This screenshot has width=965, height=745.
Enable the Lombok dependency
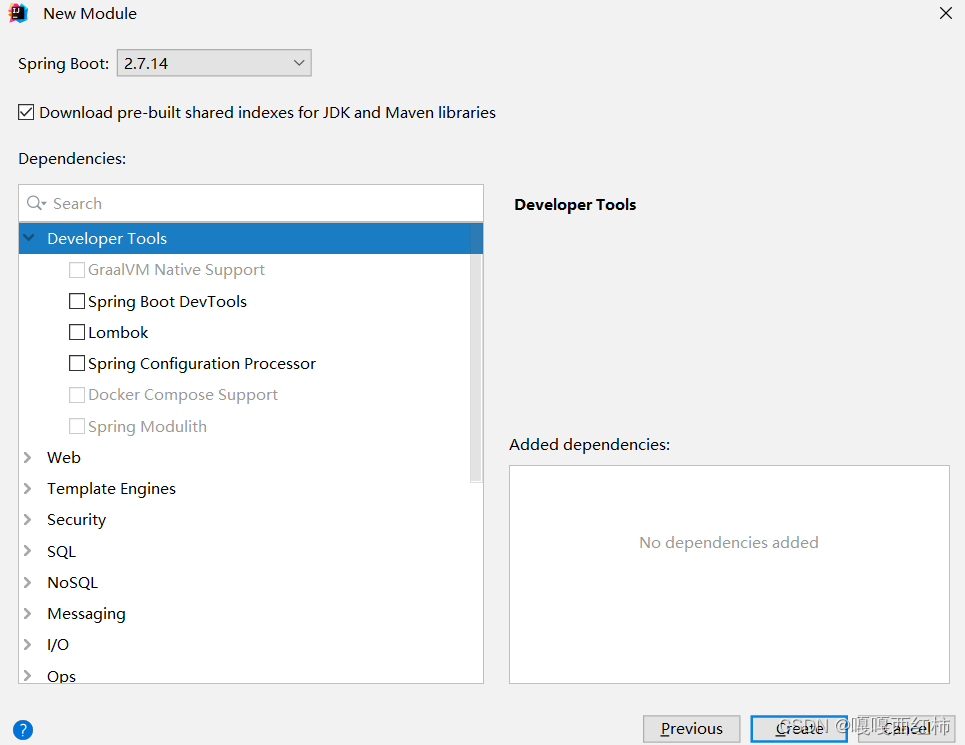(77, 332)
